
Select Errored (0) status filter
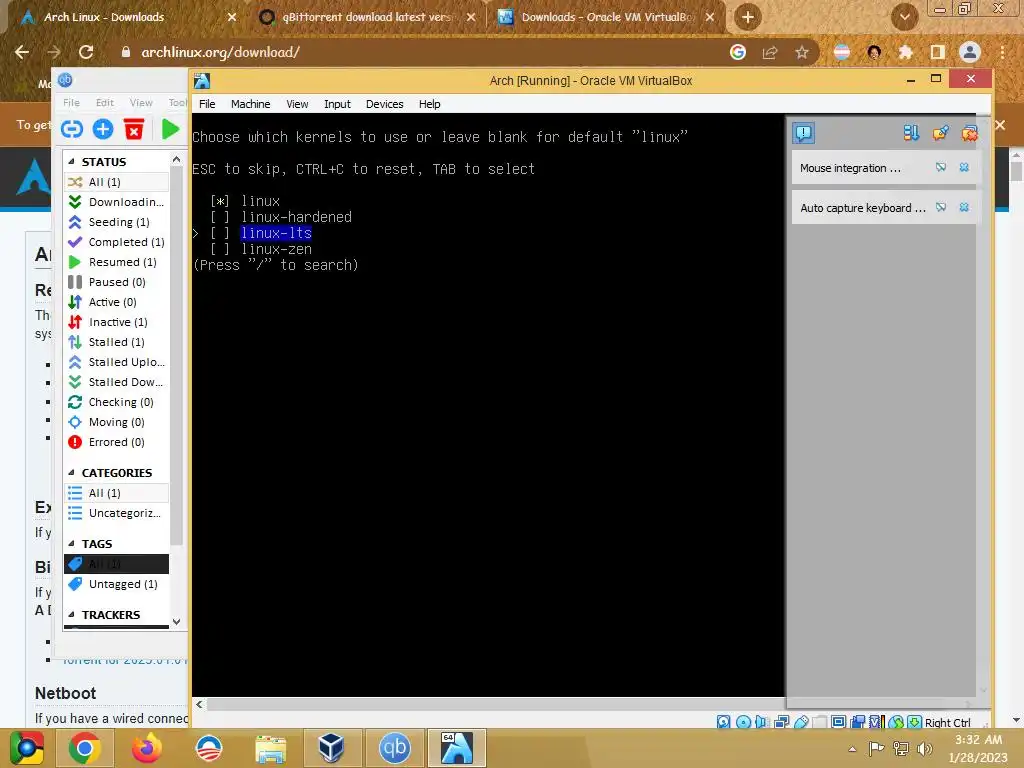click(x=116, y=442)
